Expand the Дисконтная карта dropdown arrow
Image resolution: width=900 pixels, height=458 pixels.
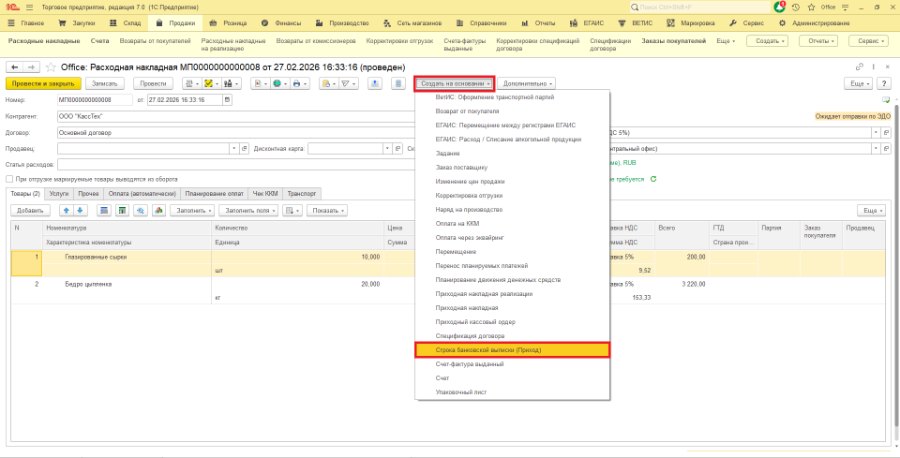tap(387, 149)
